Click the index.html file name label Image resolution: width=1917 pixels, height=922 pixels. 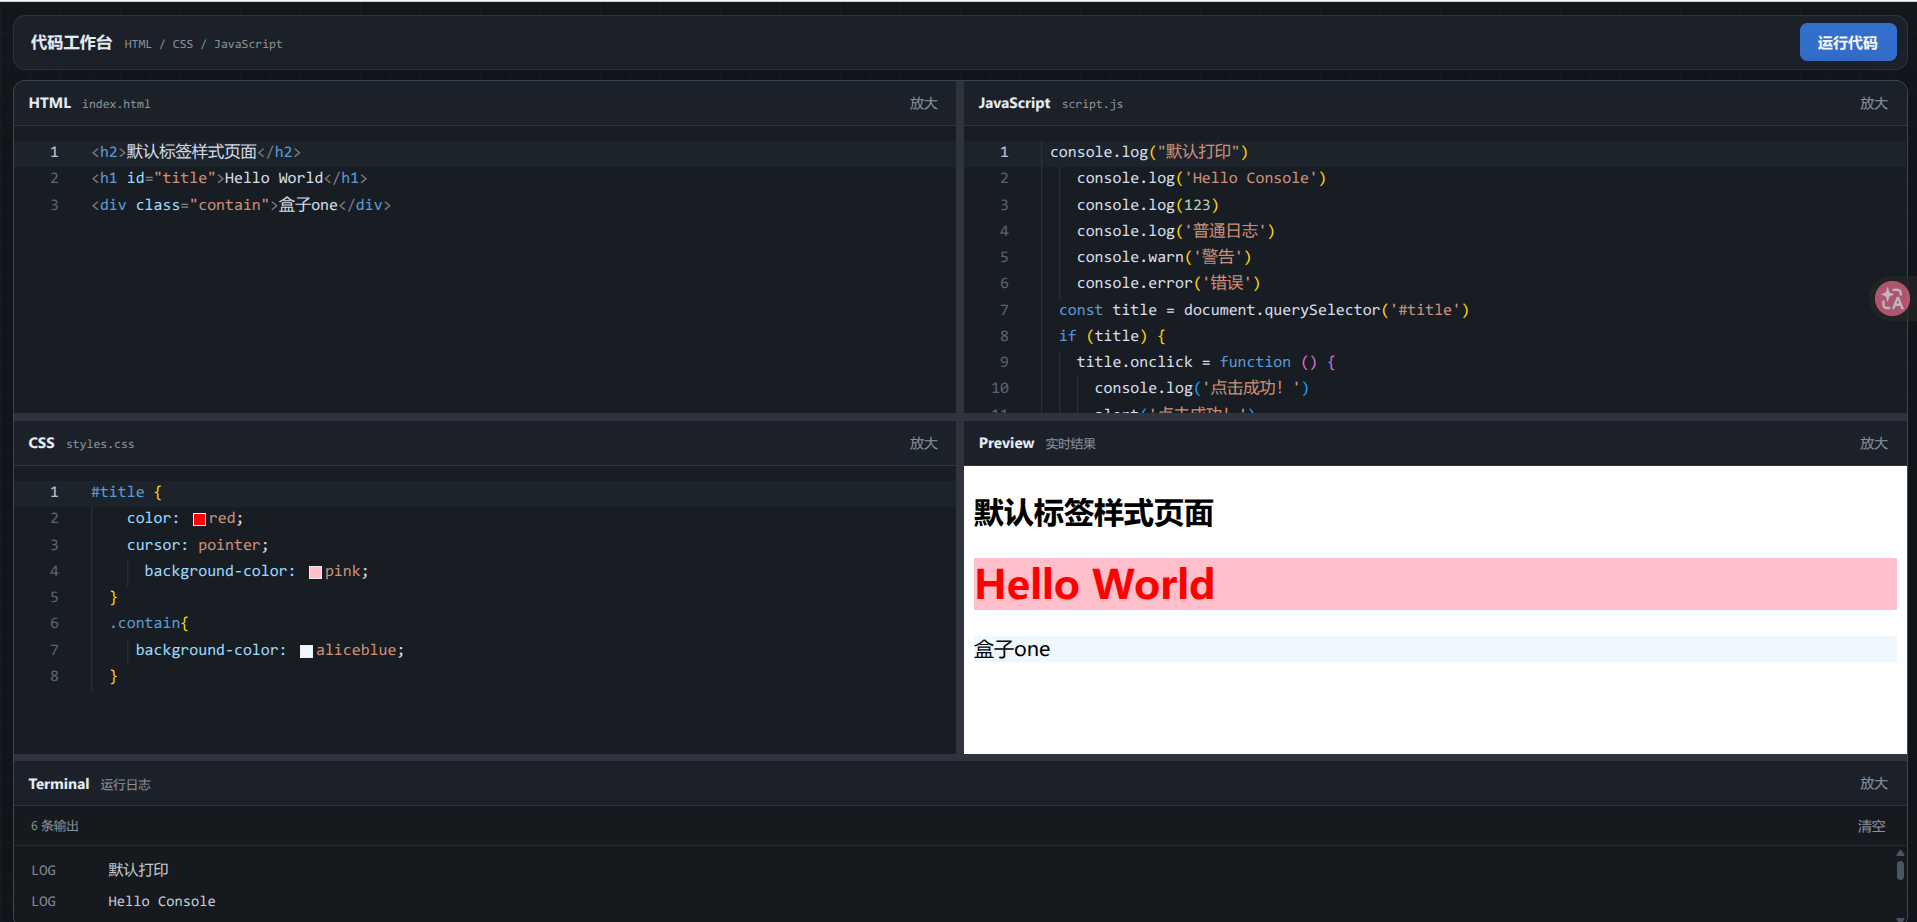(116, 104)
